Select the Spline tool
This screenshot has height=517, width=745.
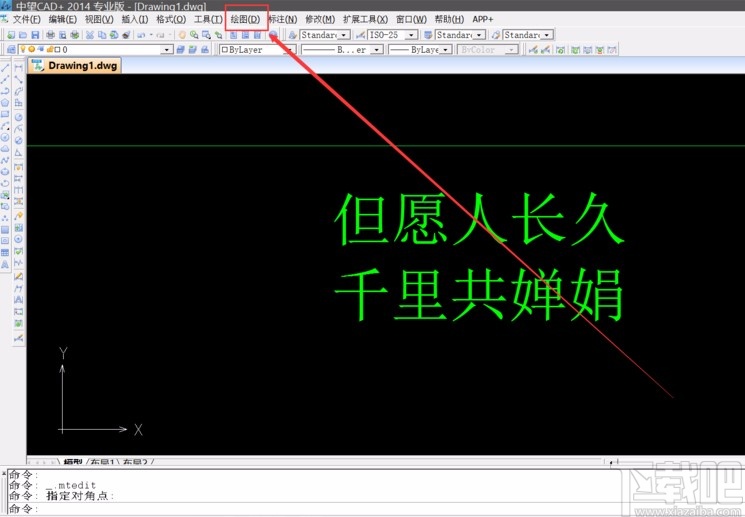(5, 160)
